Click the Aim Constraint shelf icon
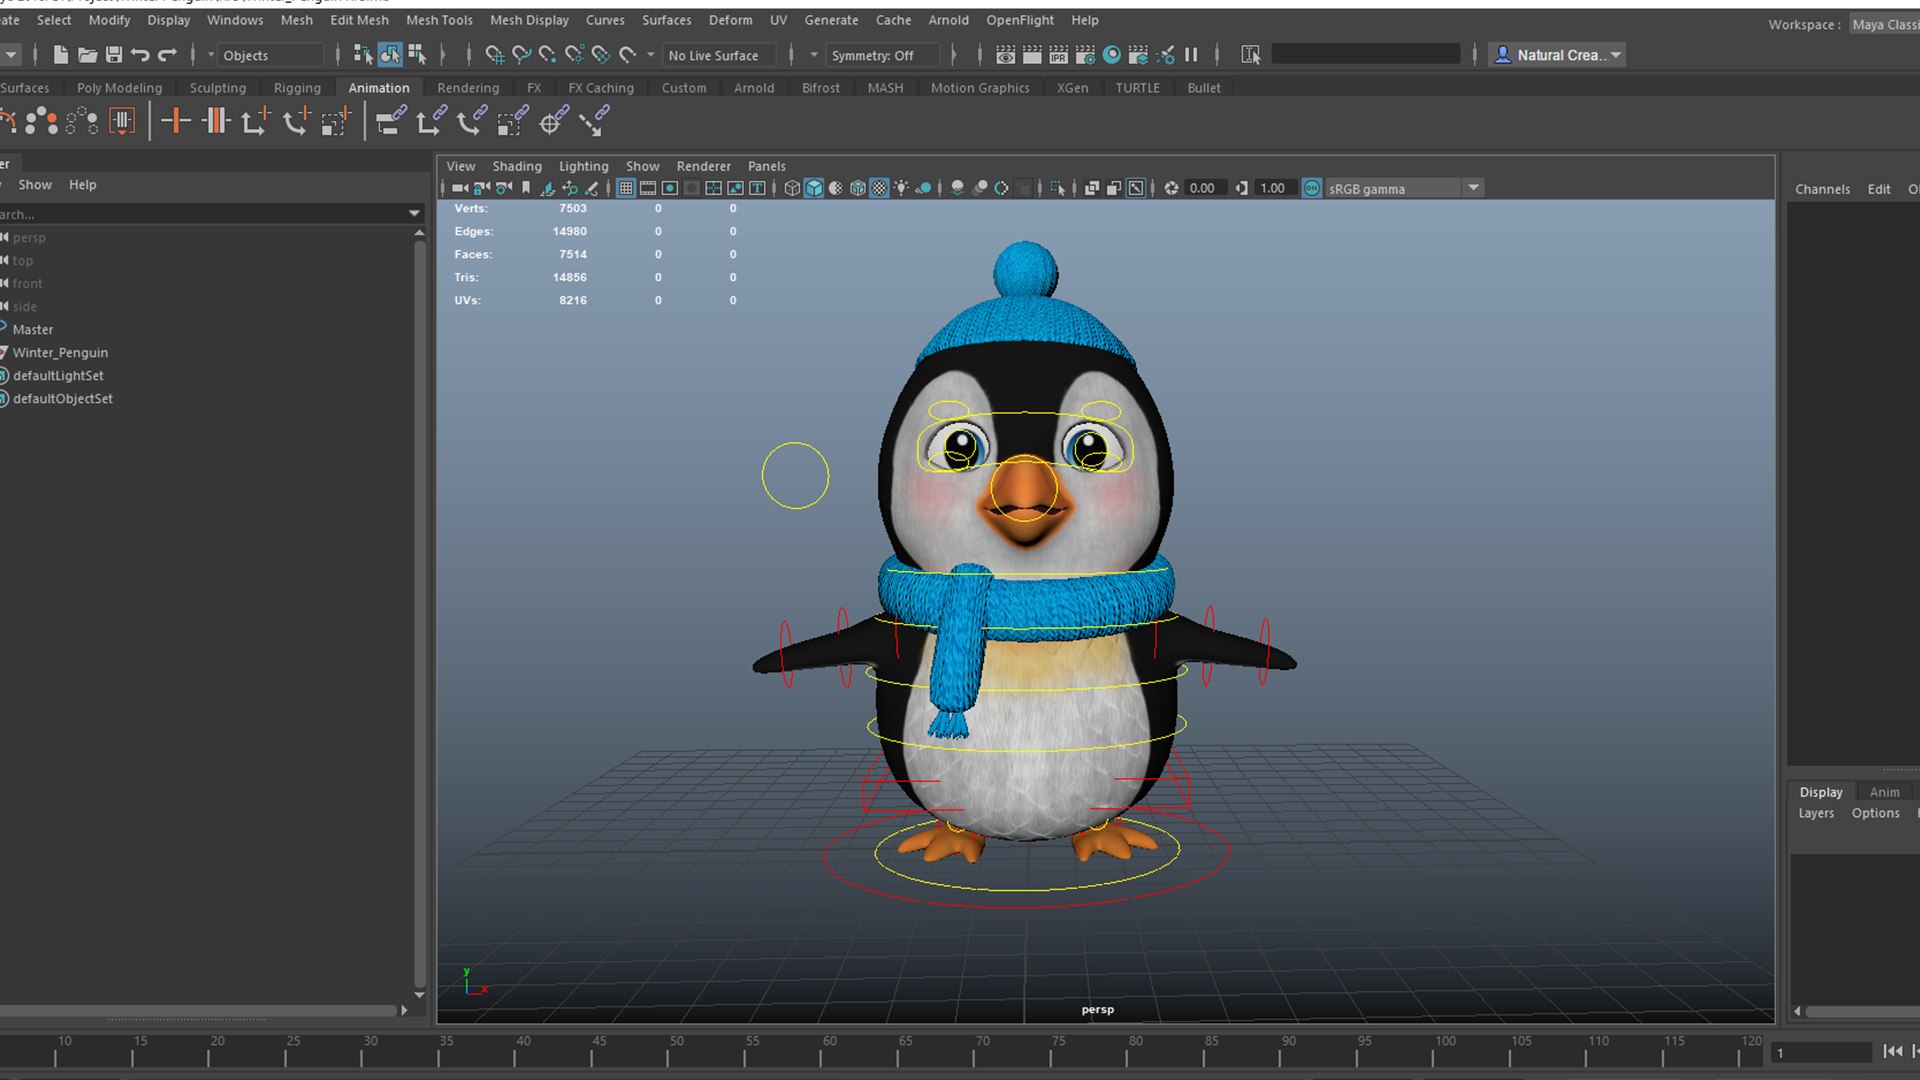Screen dimensions: 1920x1080 point(553,122)
